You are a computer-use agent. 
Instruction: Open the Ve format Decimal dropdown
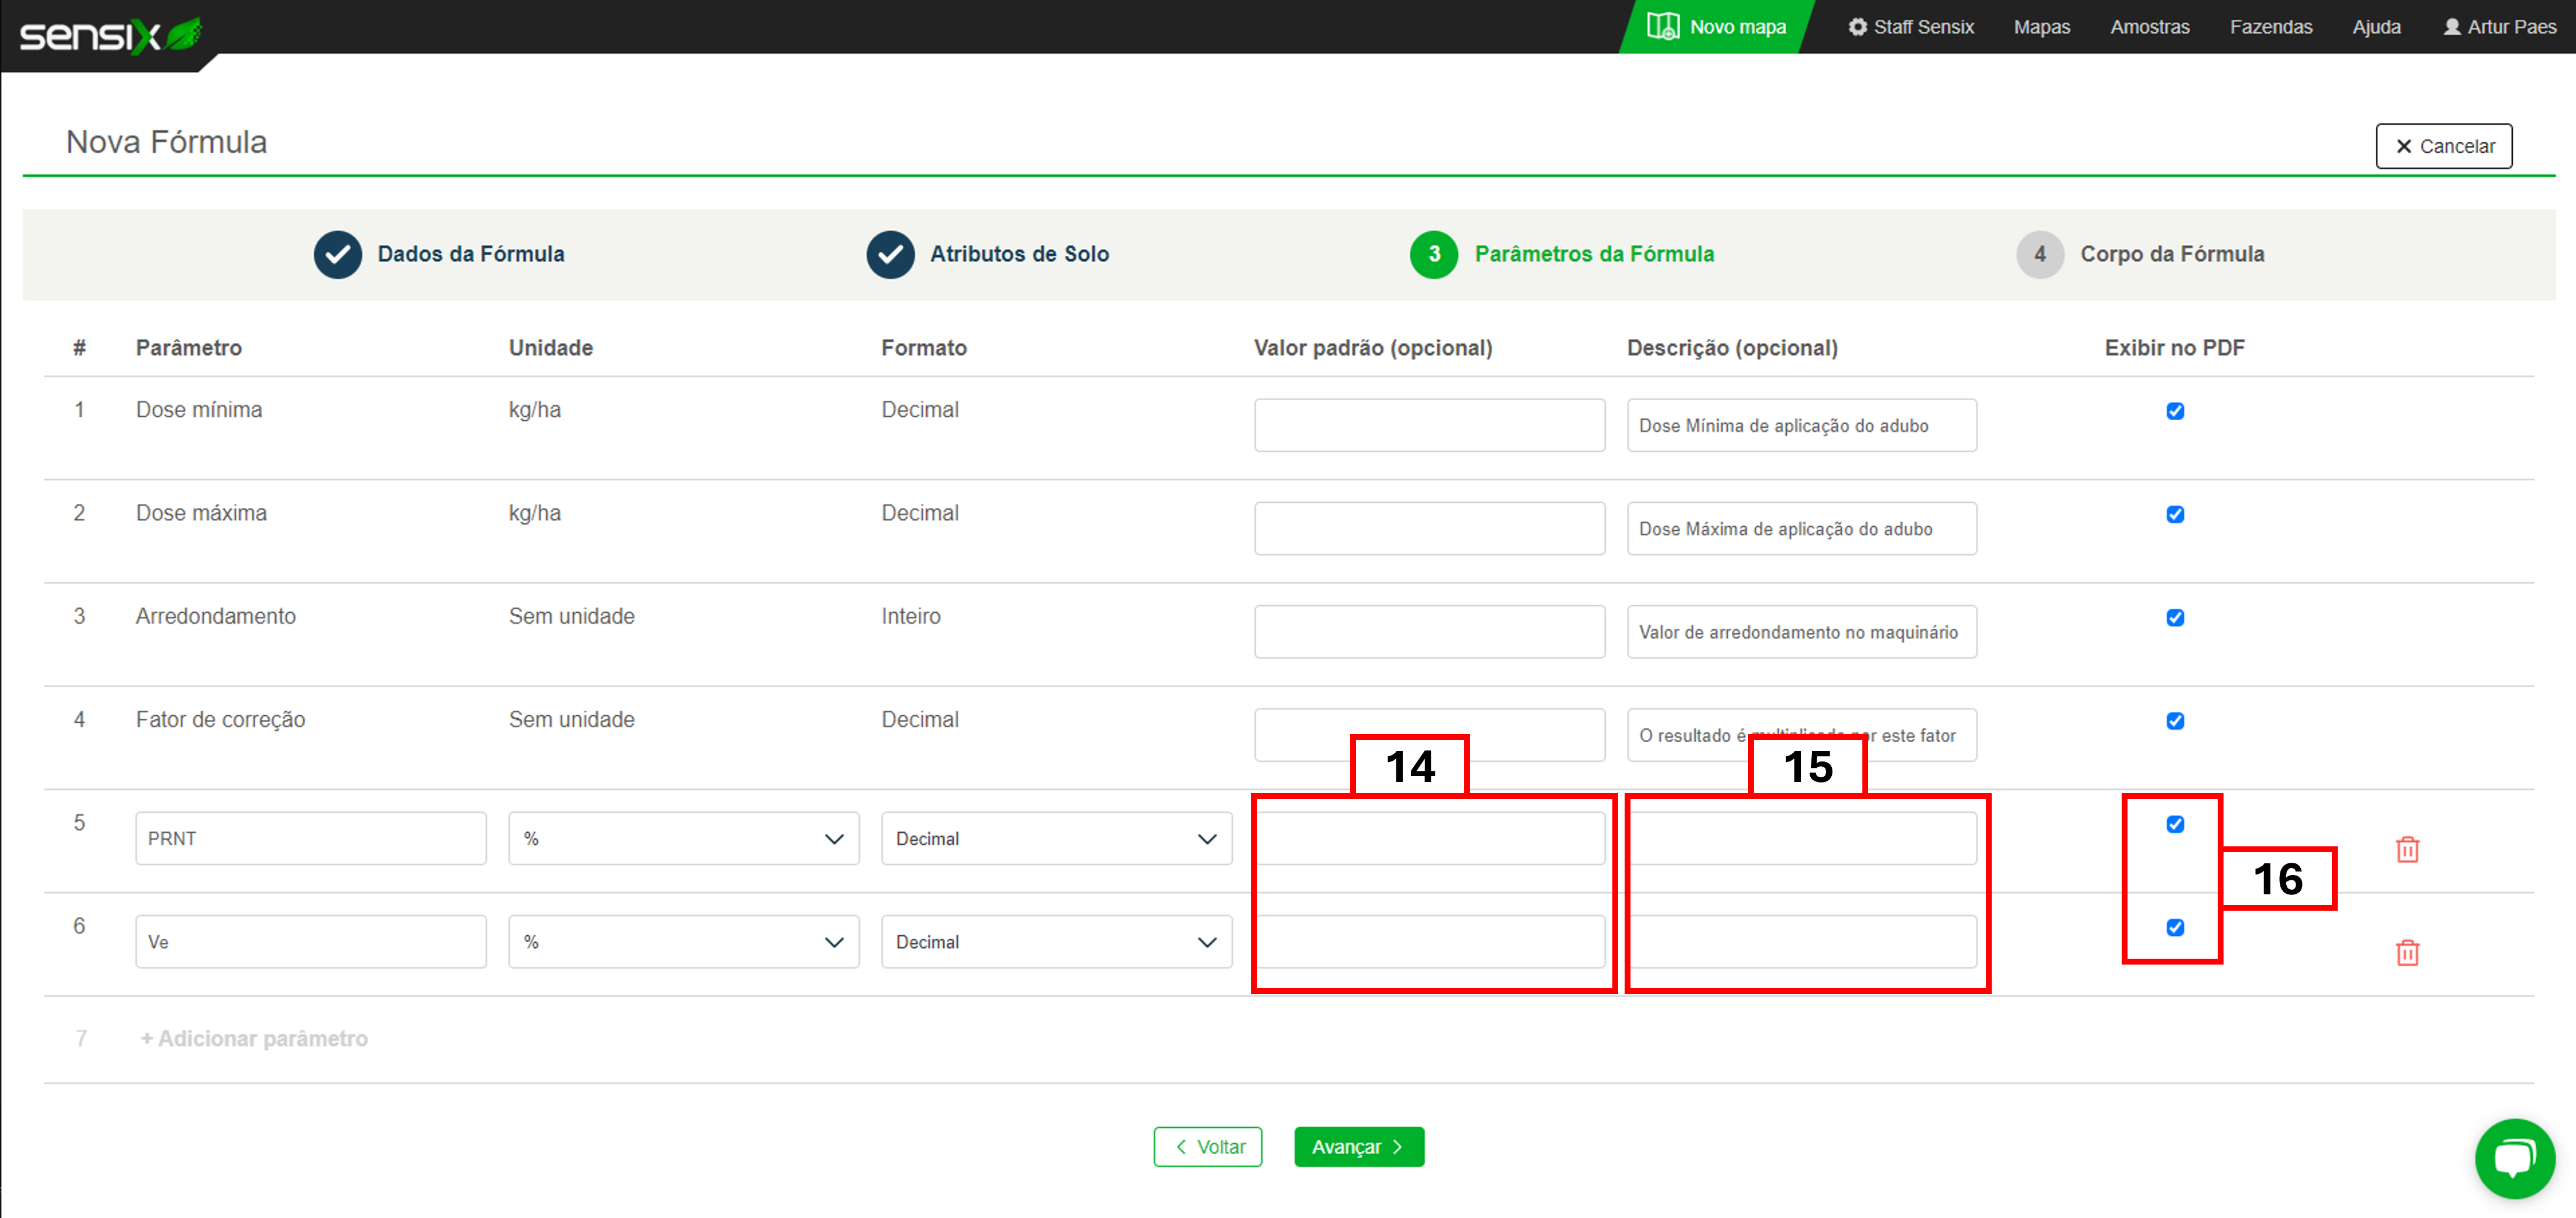coord(1055,941)
